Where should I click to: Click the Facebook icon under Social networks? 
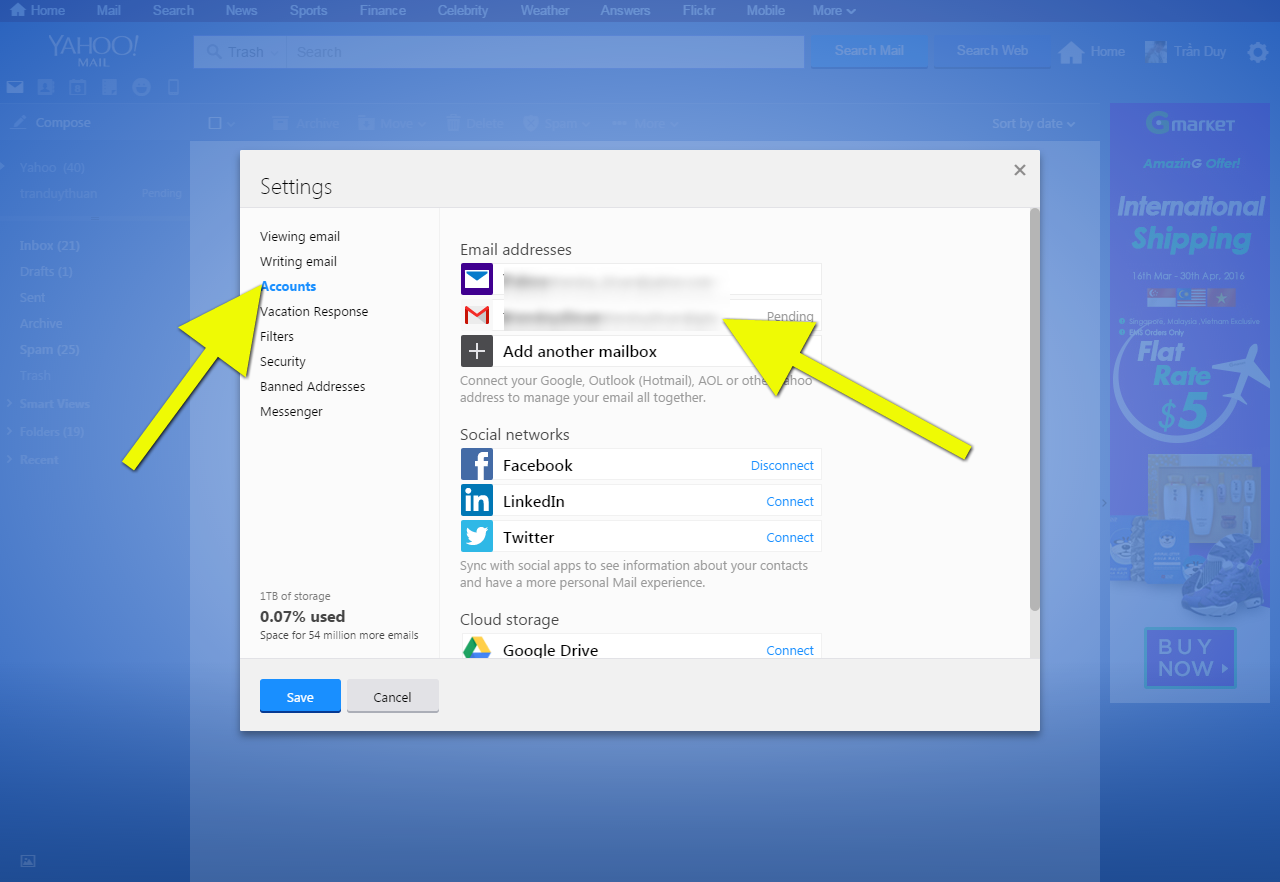click(x=477, y=465)
